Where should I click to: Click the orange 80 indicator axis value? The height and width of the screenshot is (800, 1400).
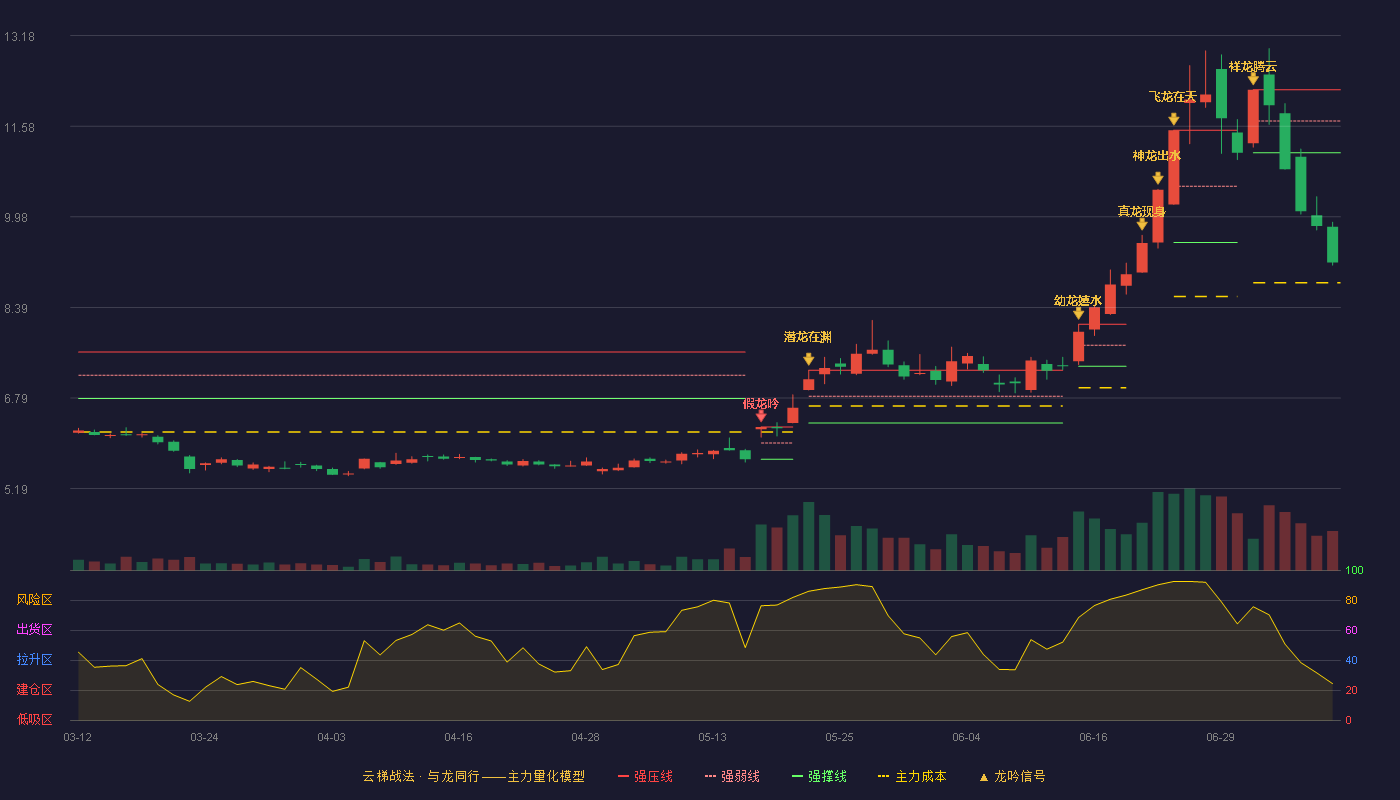pos(1351,600)
